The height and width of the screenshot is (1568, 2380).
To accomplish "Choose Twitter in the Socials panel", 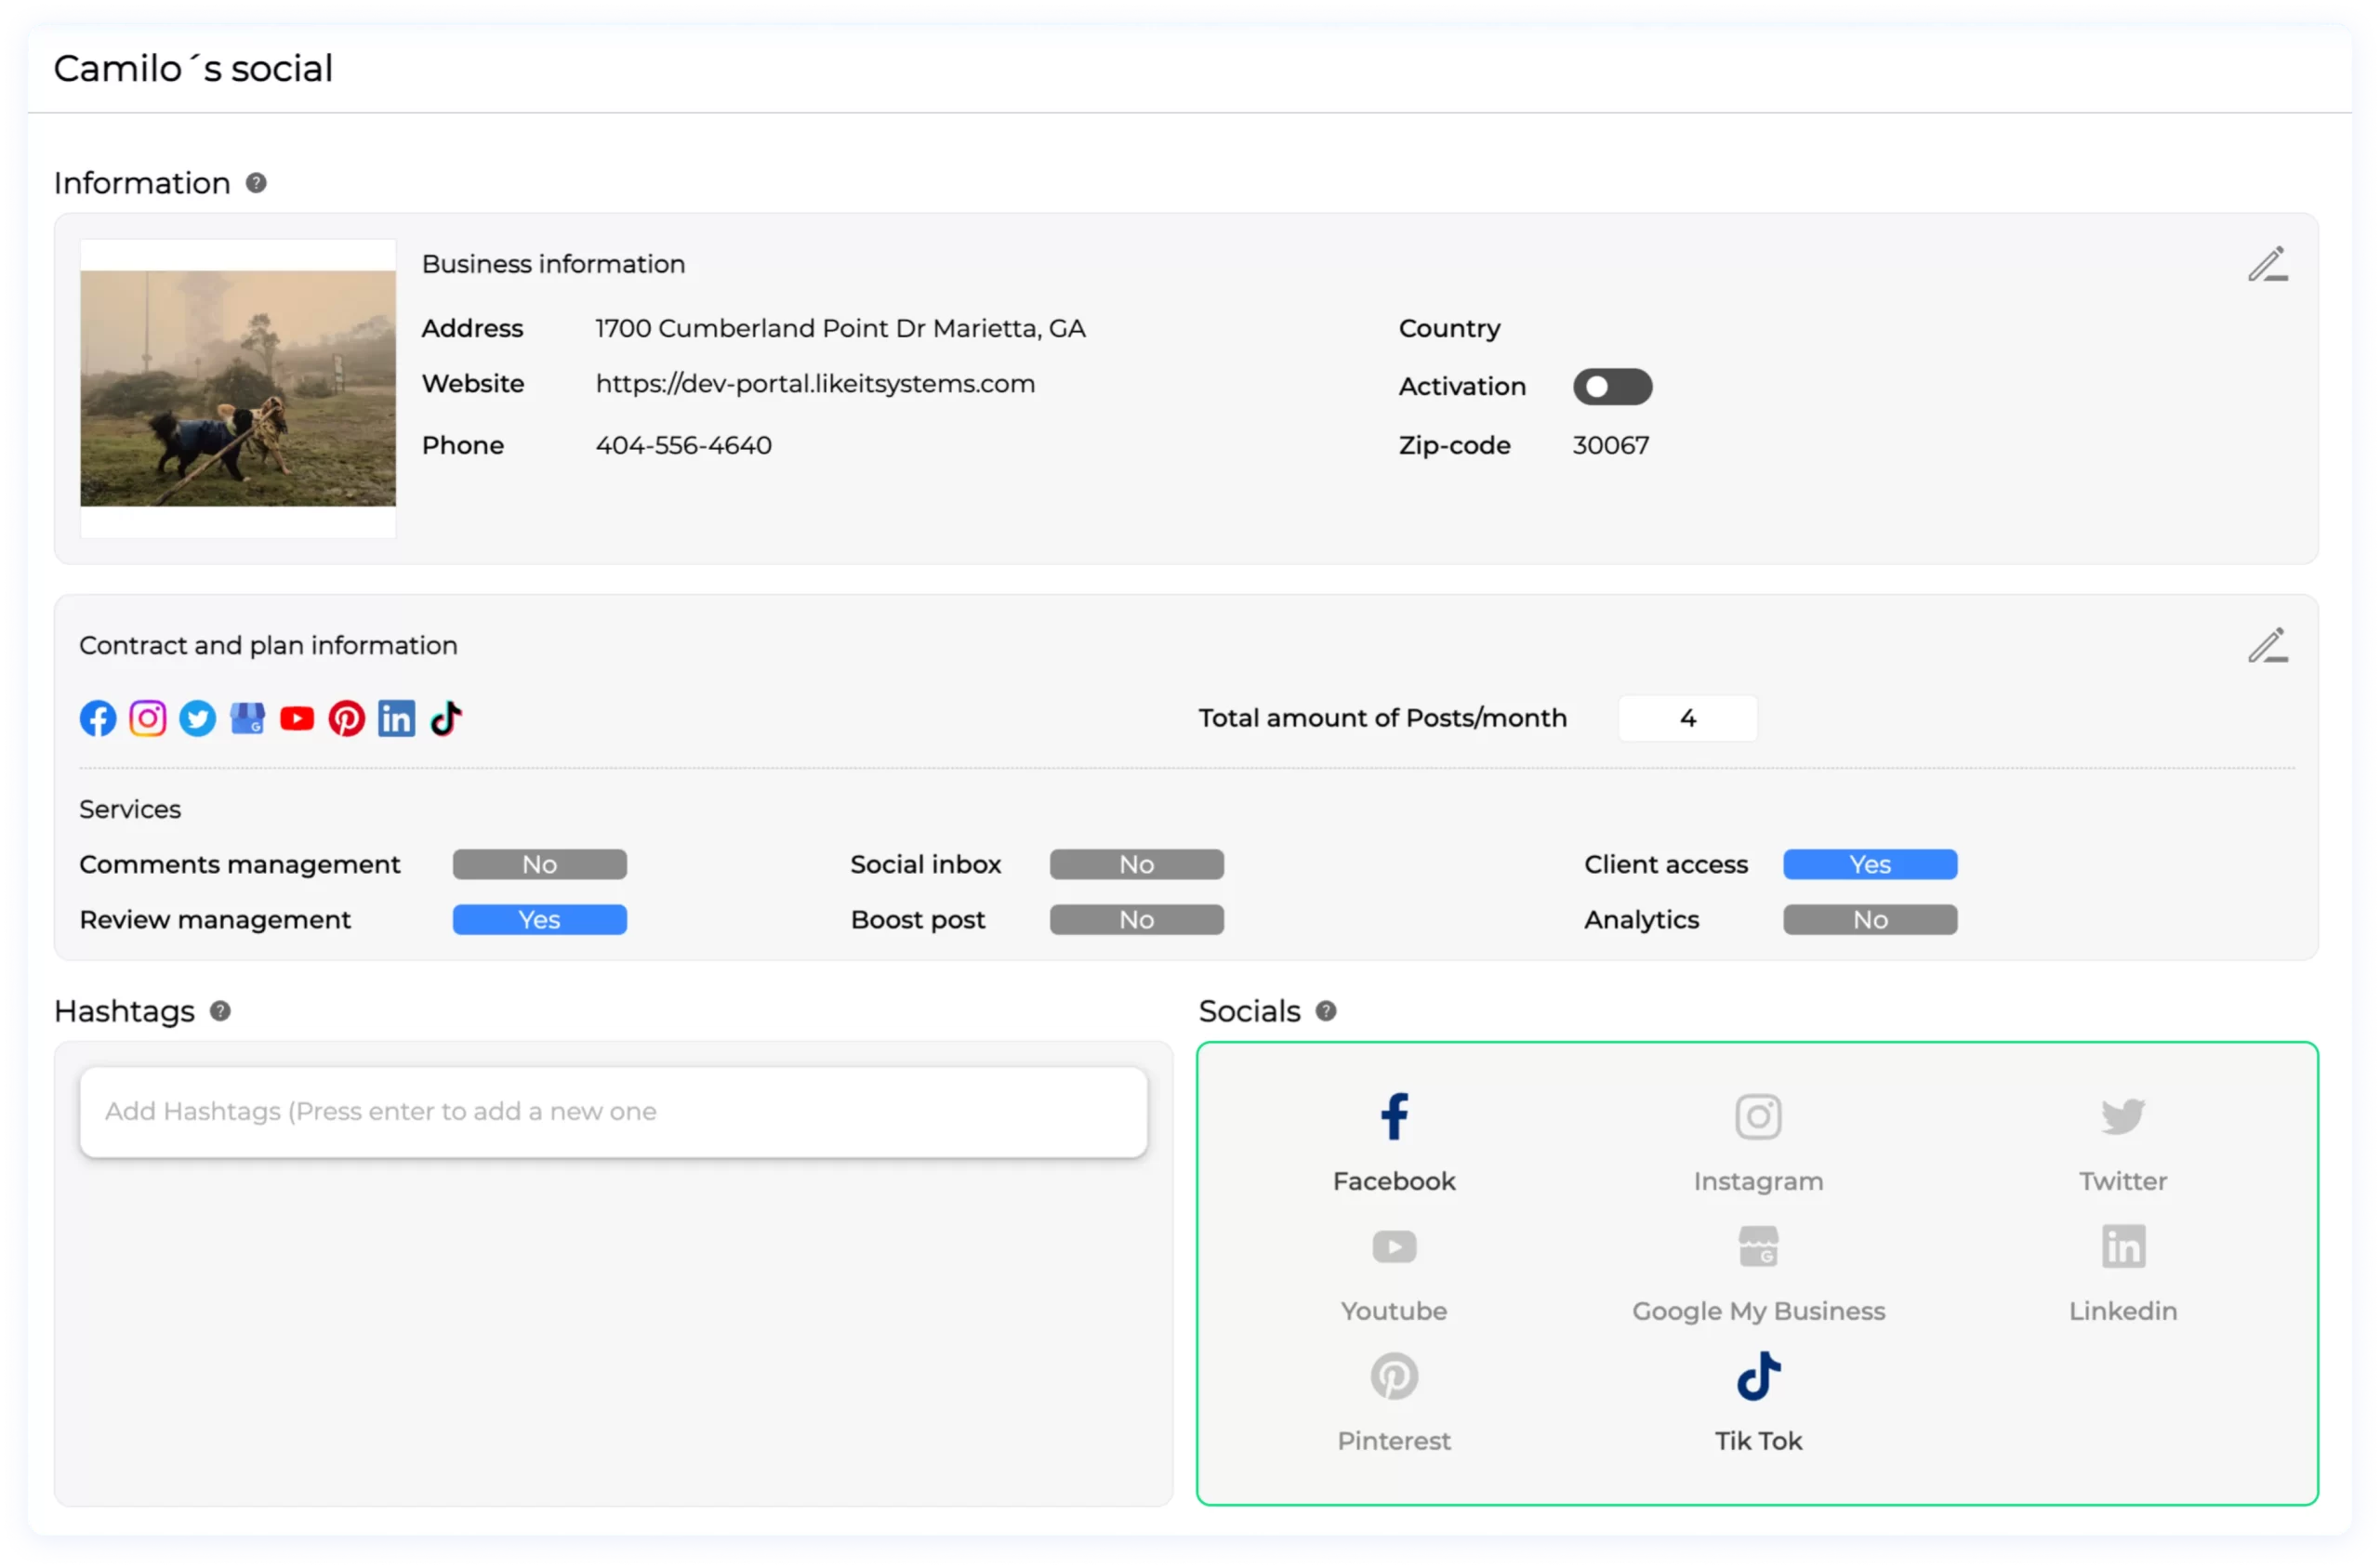I will [x=2122, y=1140].
